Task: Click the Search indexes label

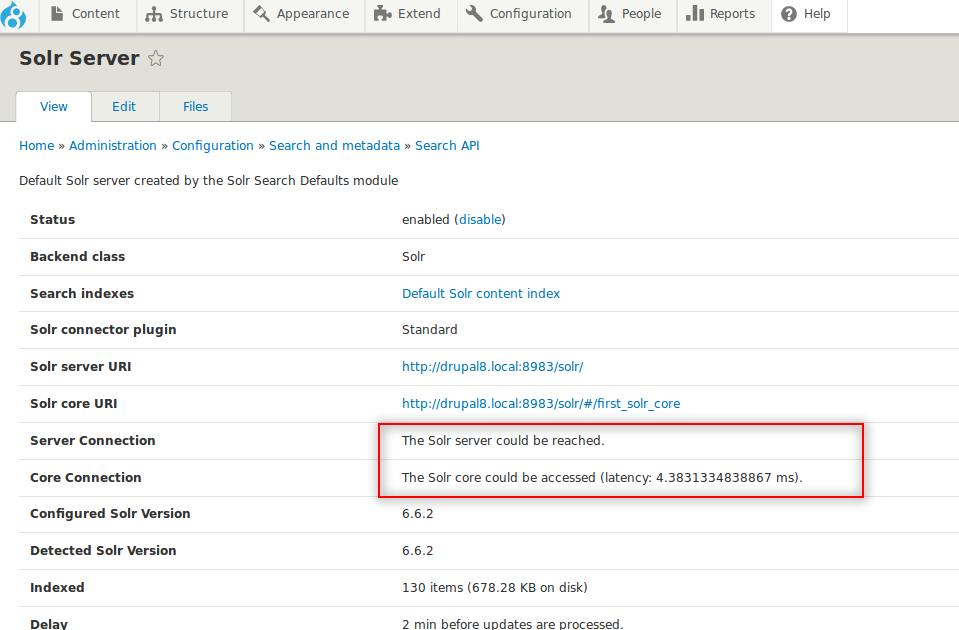Action: (82, 294)
